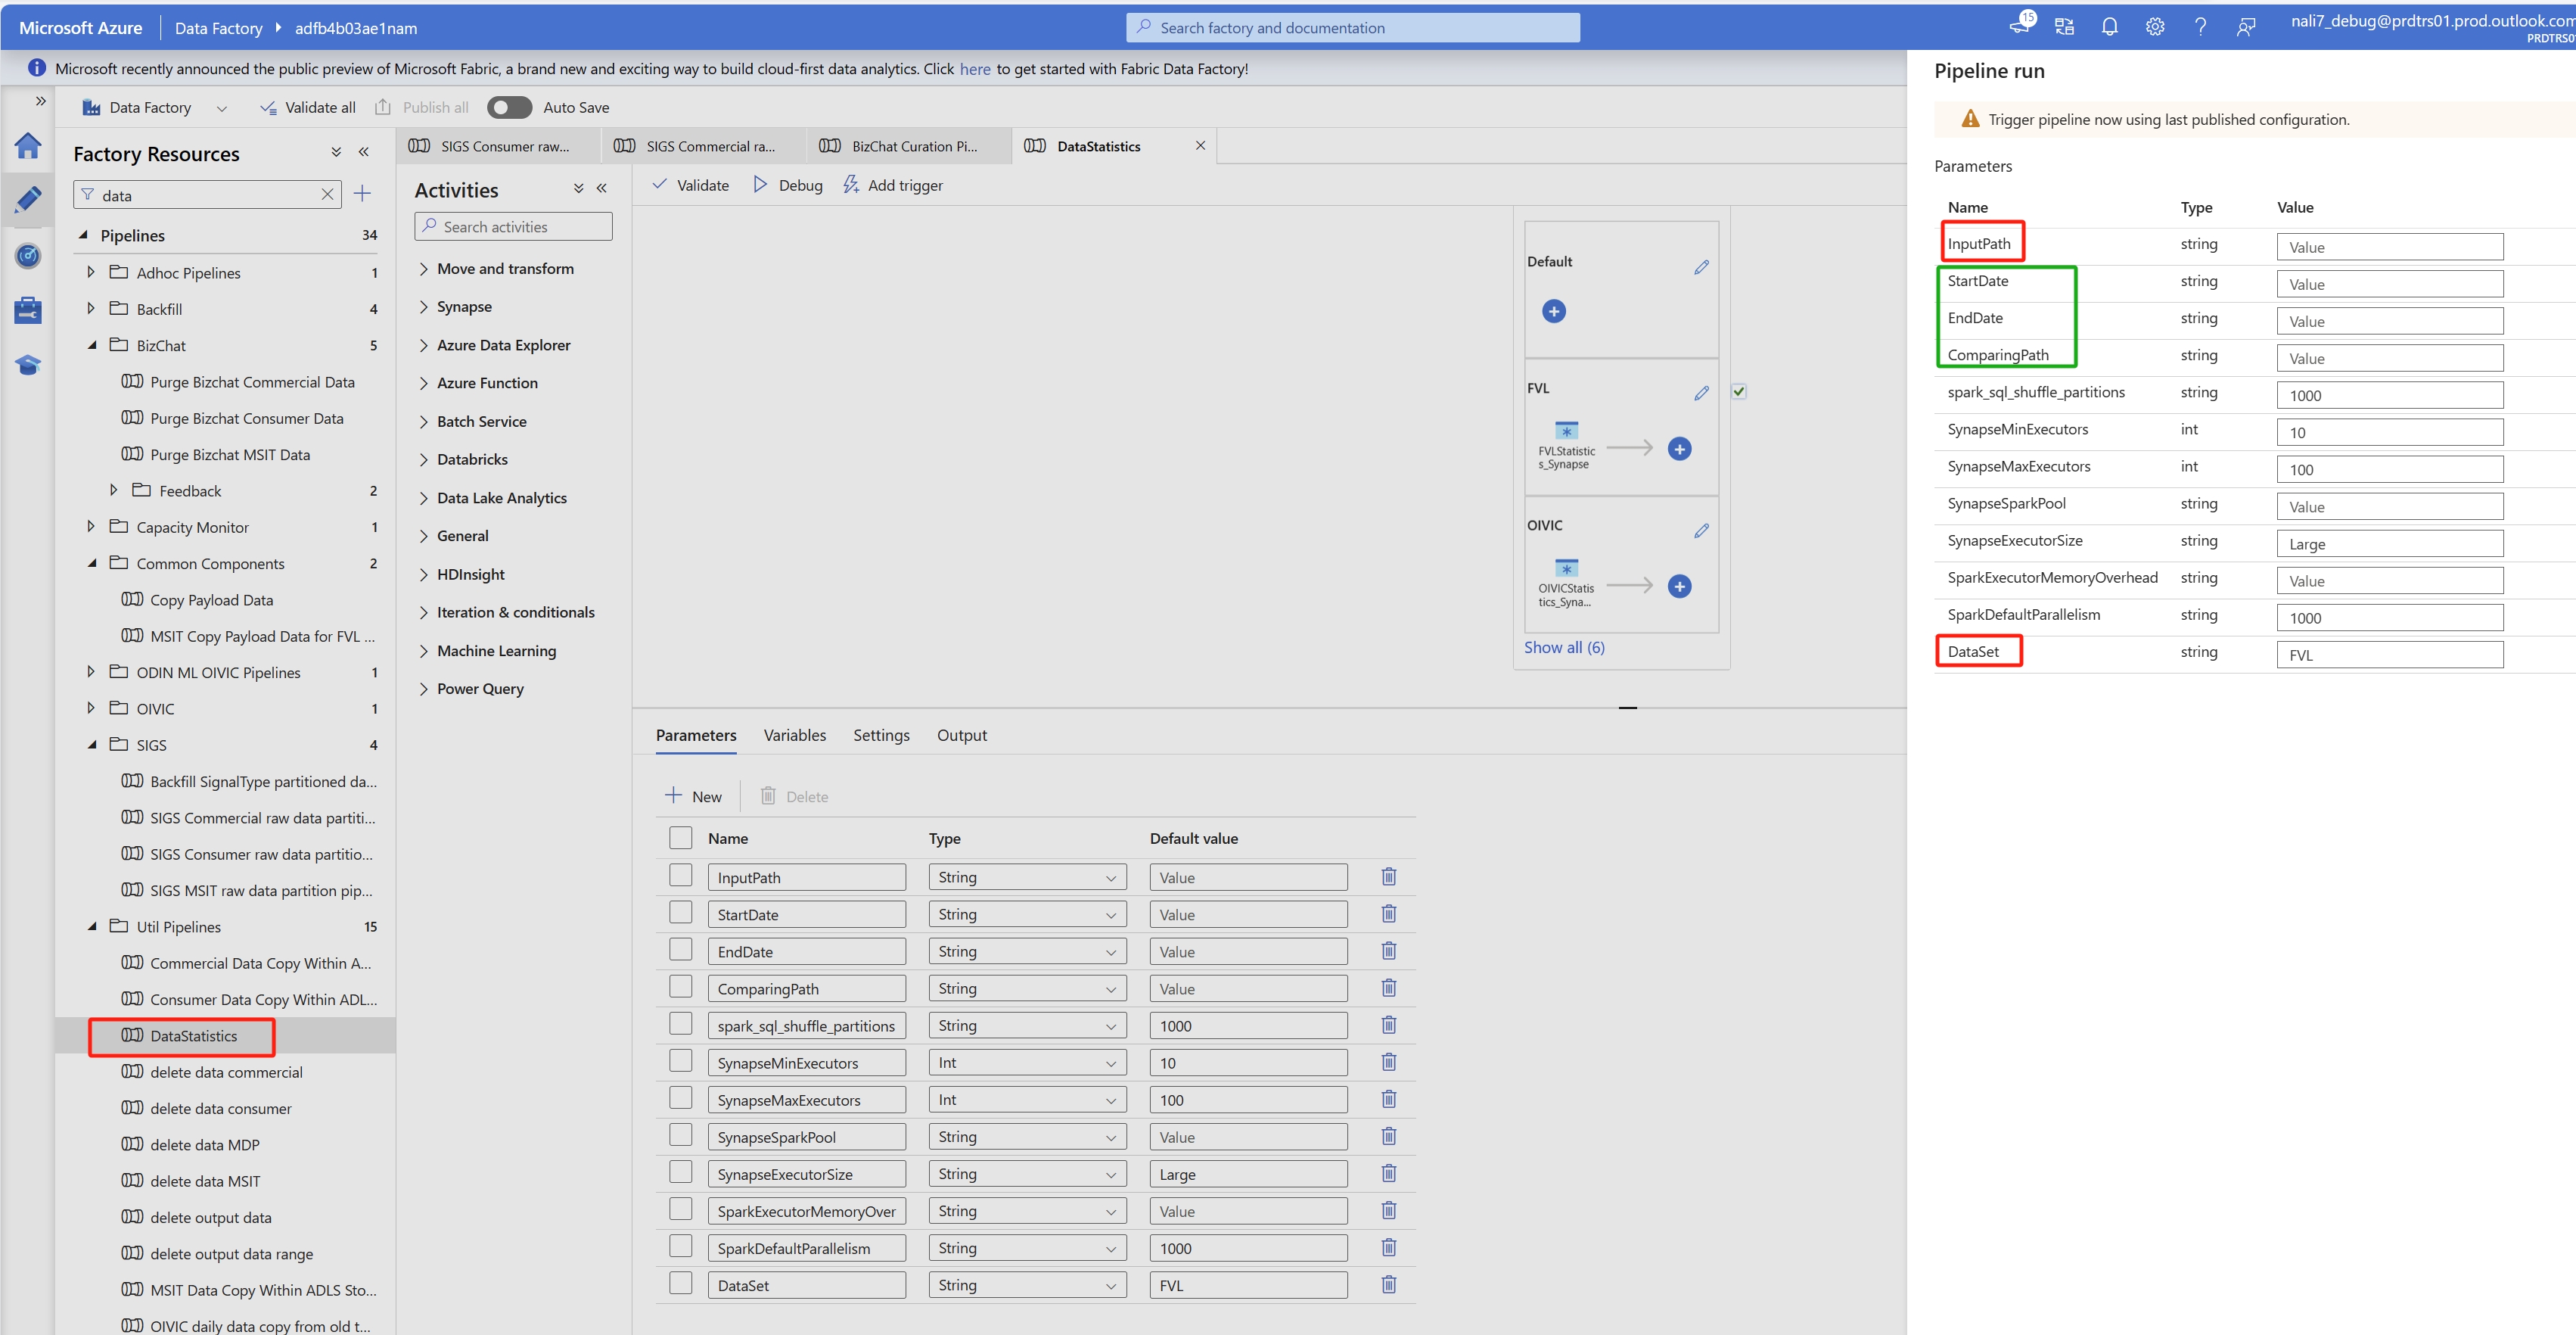Collapse the BizChat folder

(x=91, y=345)
